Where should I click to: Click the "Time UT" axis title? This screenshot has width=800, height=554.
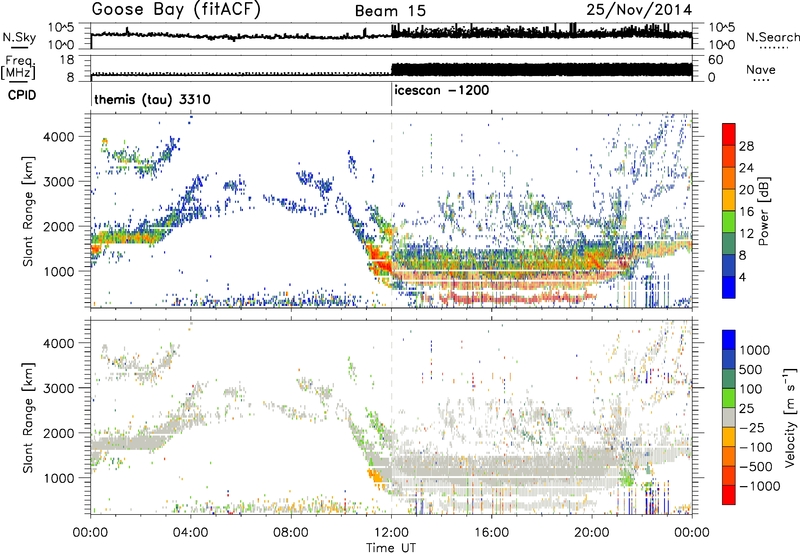pyautogui.click(x=391, y=548)
